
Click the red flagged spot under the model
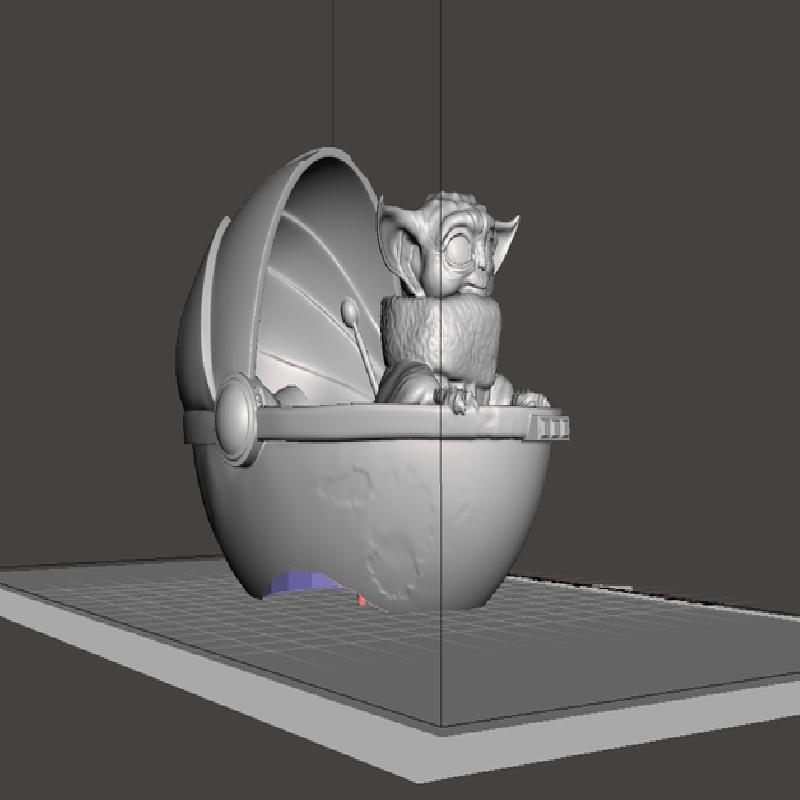click(362, 599)
